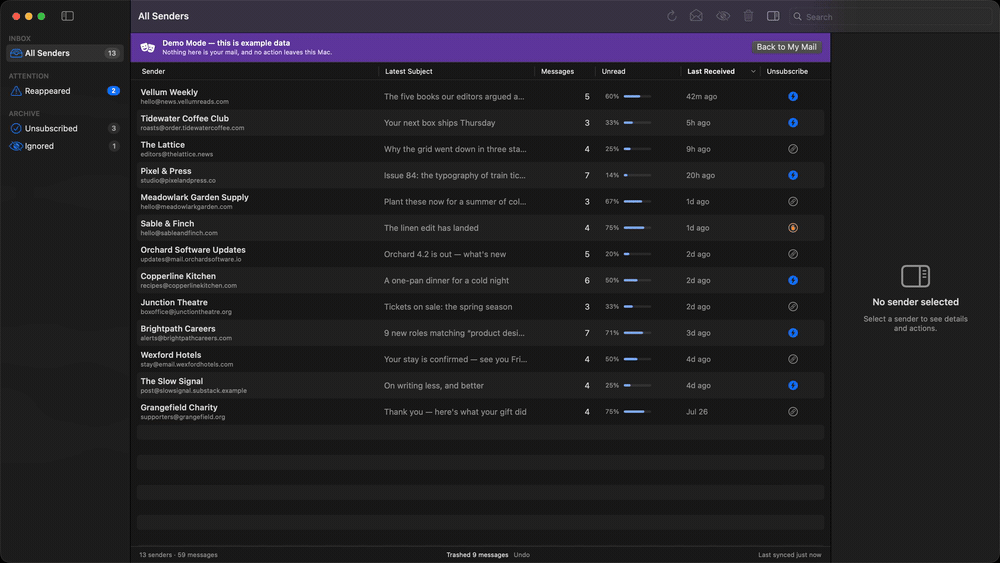This screenshot has height=563, width=1000.
Task: Click Sable & Finch orange unsubscribe icon
Action: 793,228
